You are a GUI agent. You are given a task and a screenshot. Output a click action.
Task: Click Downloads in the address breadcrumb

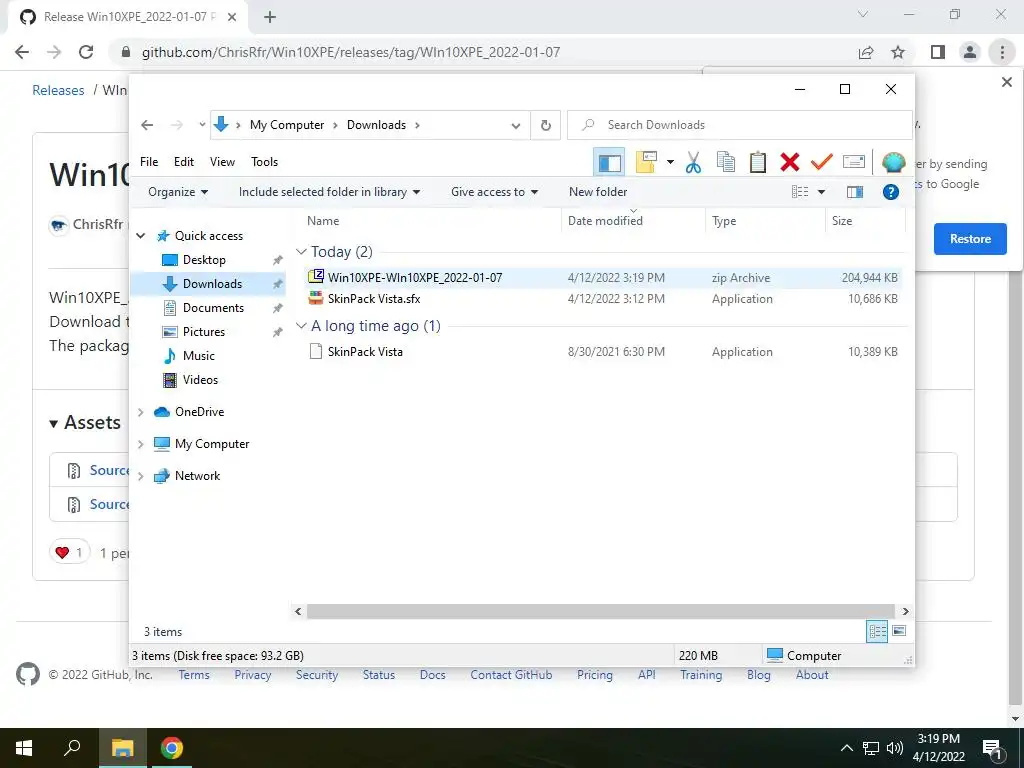coord(376,125)
